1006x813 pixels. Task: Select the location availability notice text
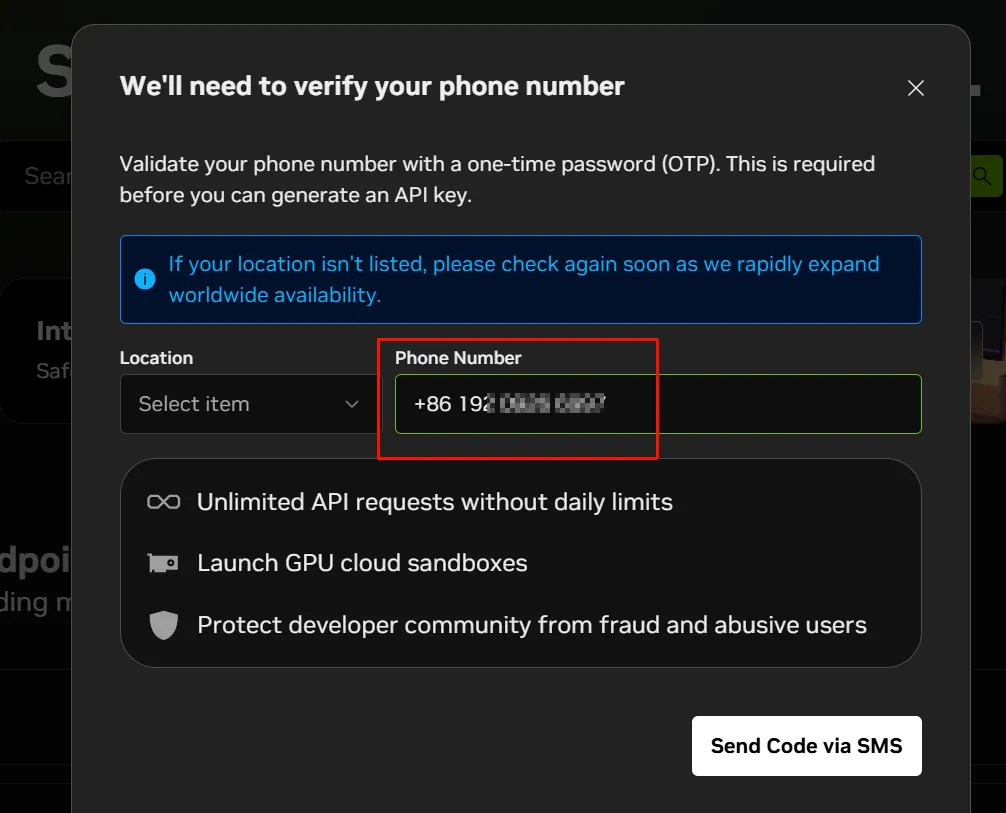(x=523, y=279)
